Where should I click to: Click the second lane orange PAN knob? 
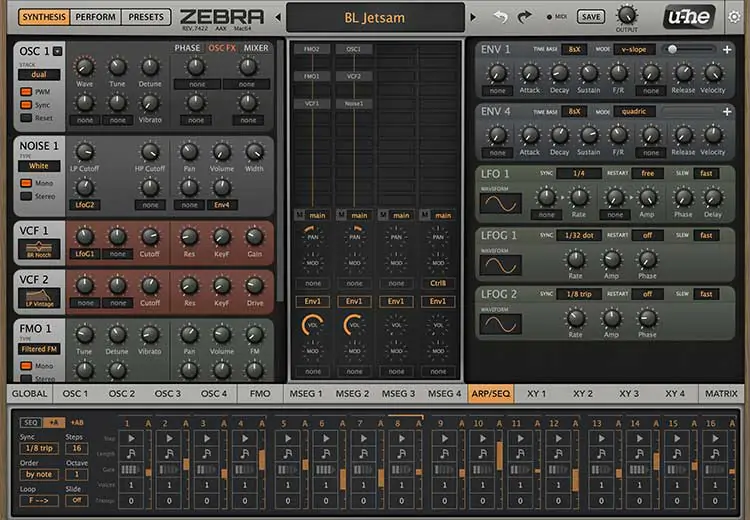(x=354, y=236)
